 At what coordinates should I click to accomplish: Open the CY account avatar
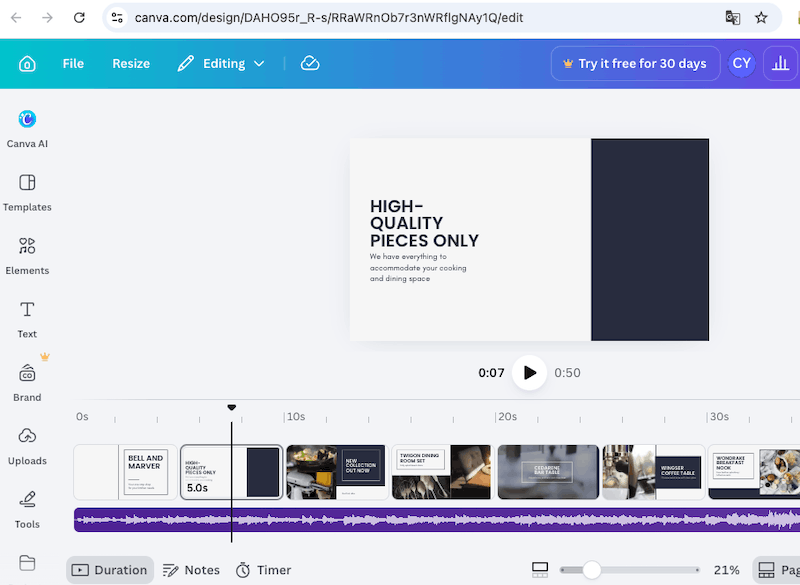(741, 64)
